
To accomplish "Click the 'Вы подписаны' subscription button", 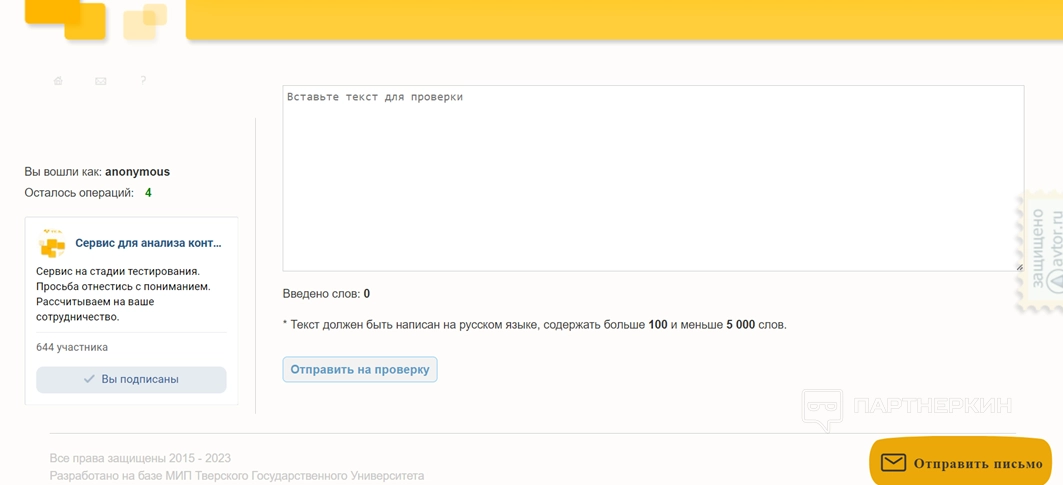I will tap(132, 380).
